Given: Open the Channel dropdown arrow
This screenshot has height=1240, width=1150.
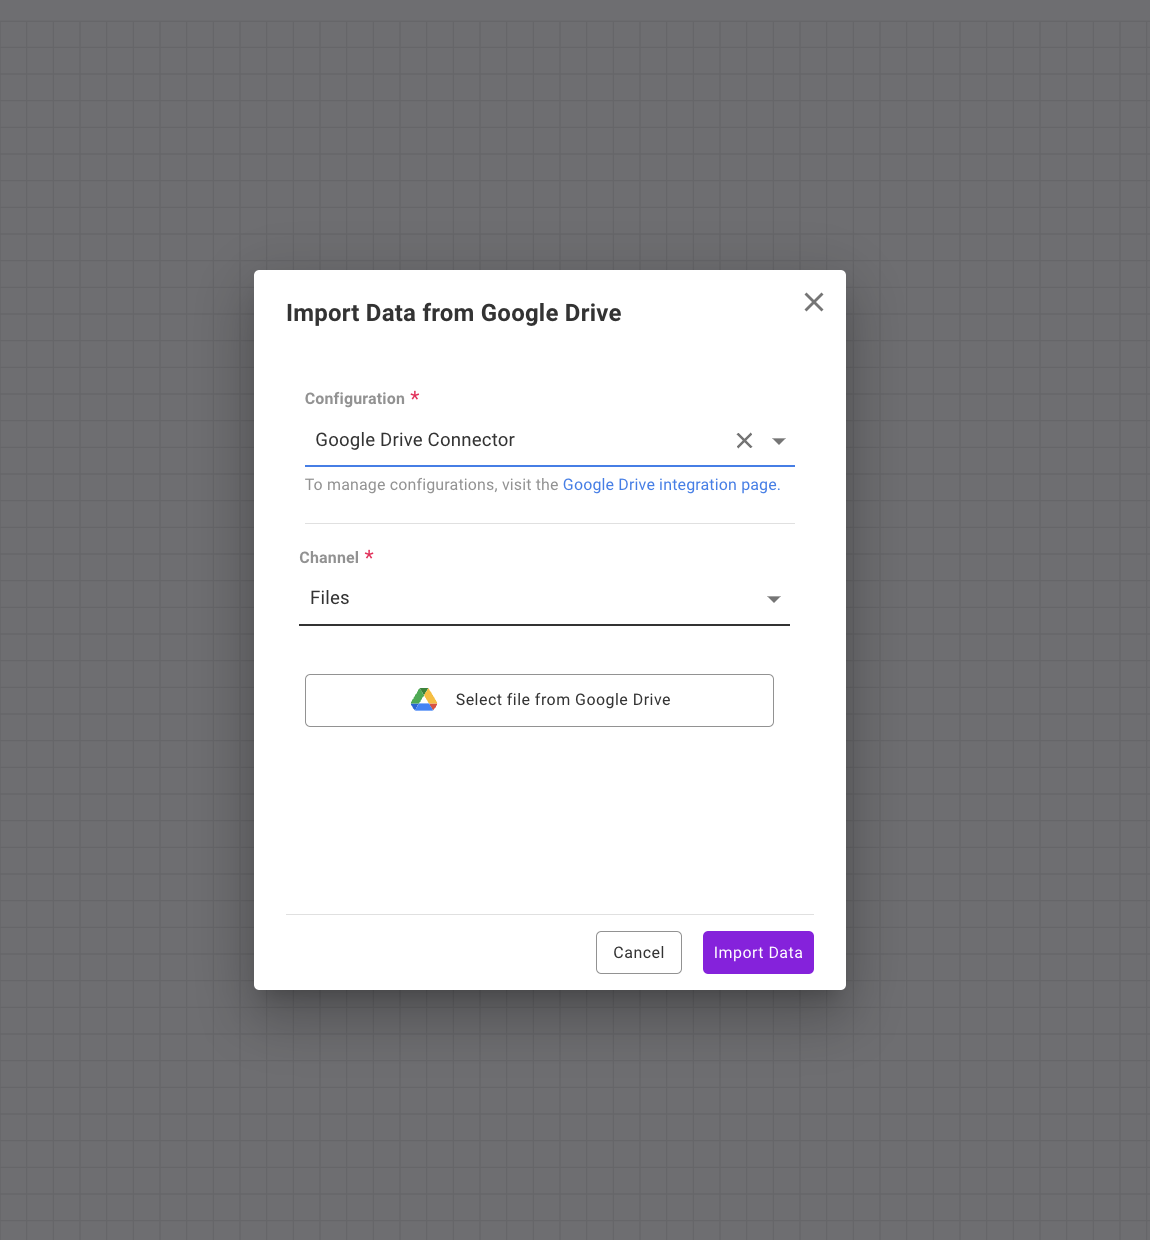Looking at the screenshot, I should [x=773, y=599].
